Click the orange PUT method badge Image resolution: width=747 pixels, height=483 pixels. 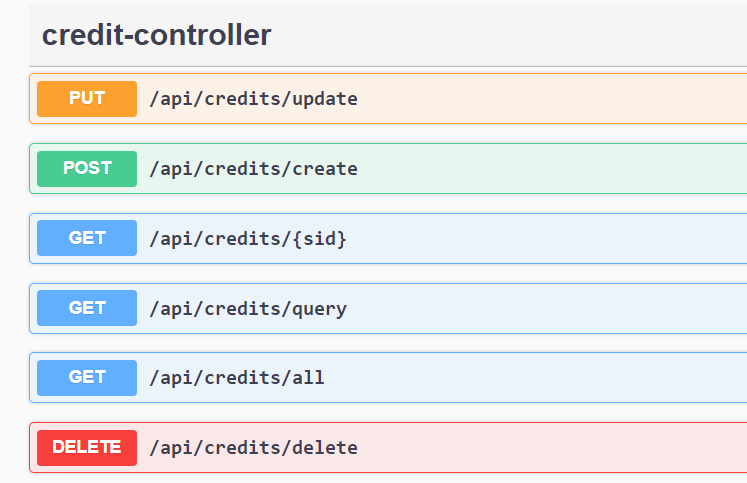(87, 99)
